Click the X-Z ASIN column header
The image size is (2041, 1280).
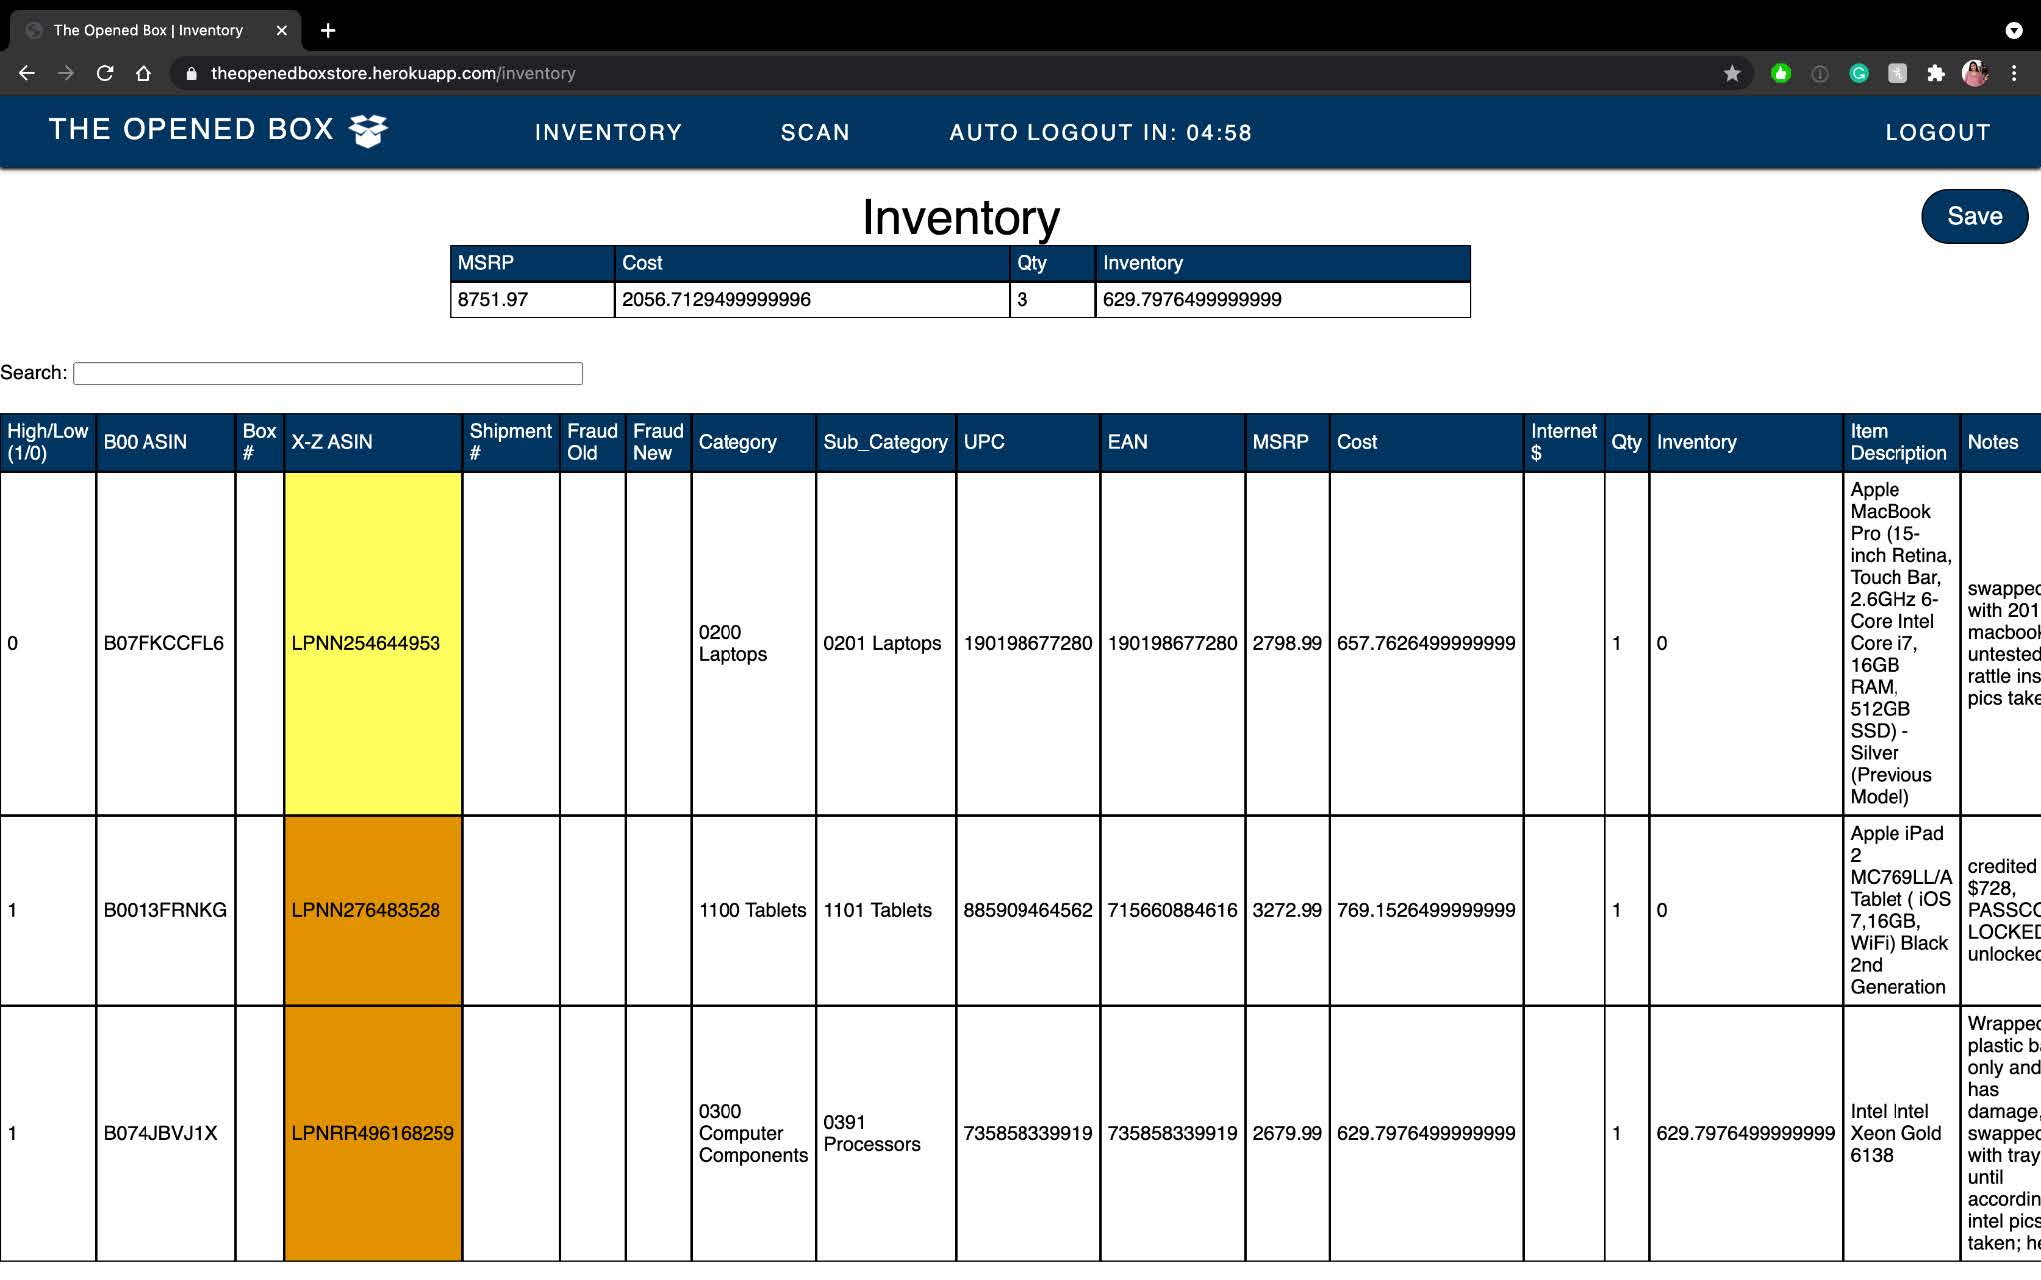[x=373, y=442]
